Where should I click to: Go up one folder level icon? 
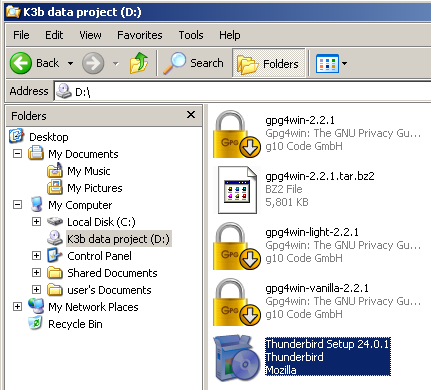139,63
